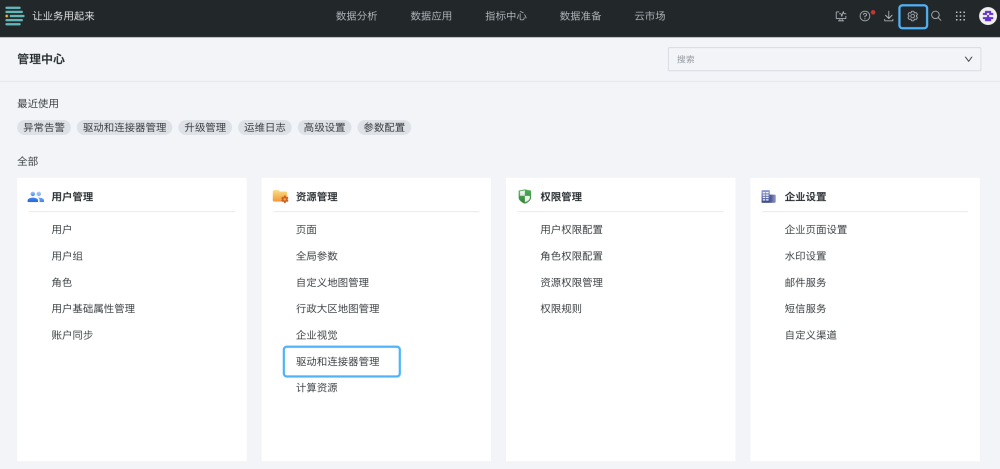Click the 参数配置 recent tag

point(384,128)
